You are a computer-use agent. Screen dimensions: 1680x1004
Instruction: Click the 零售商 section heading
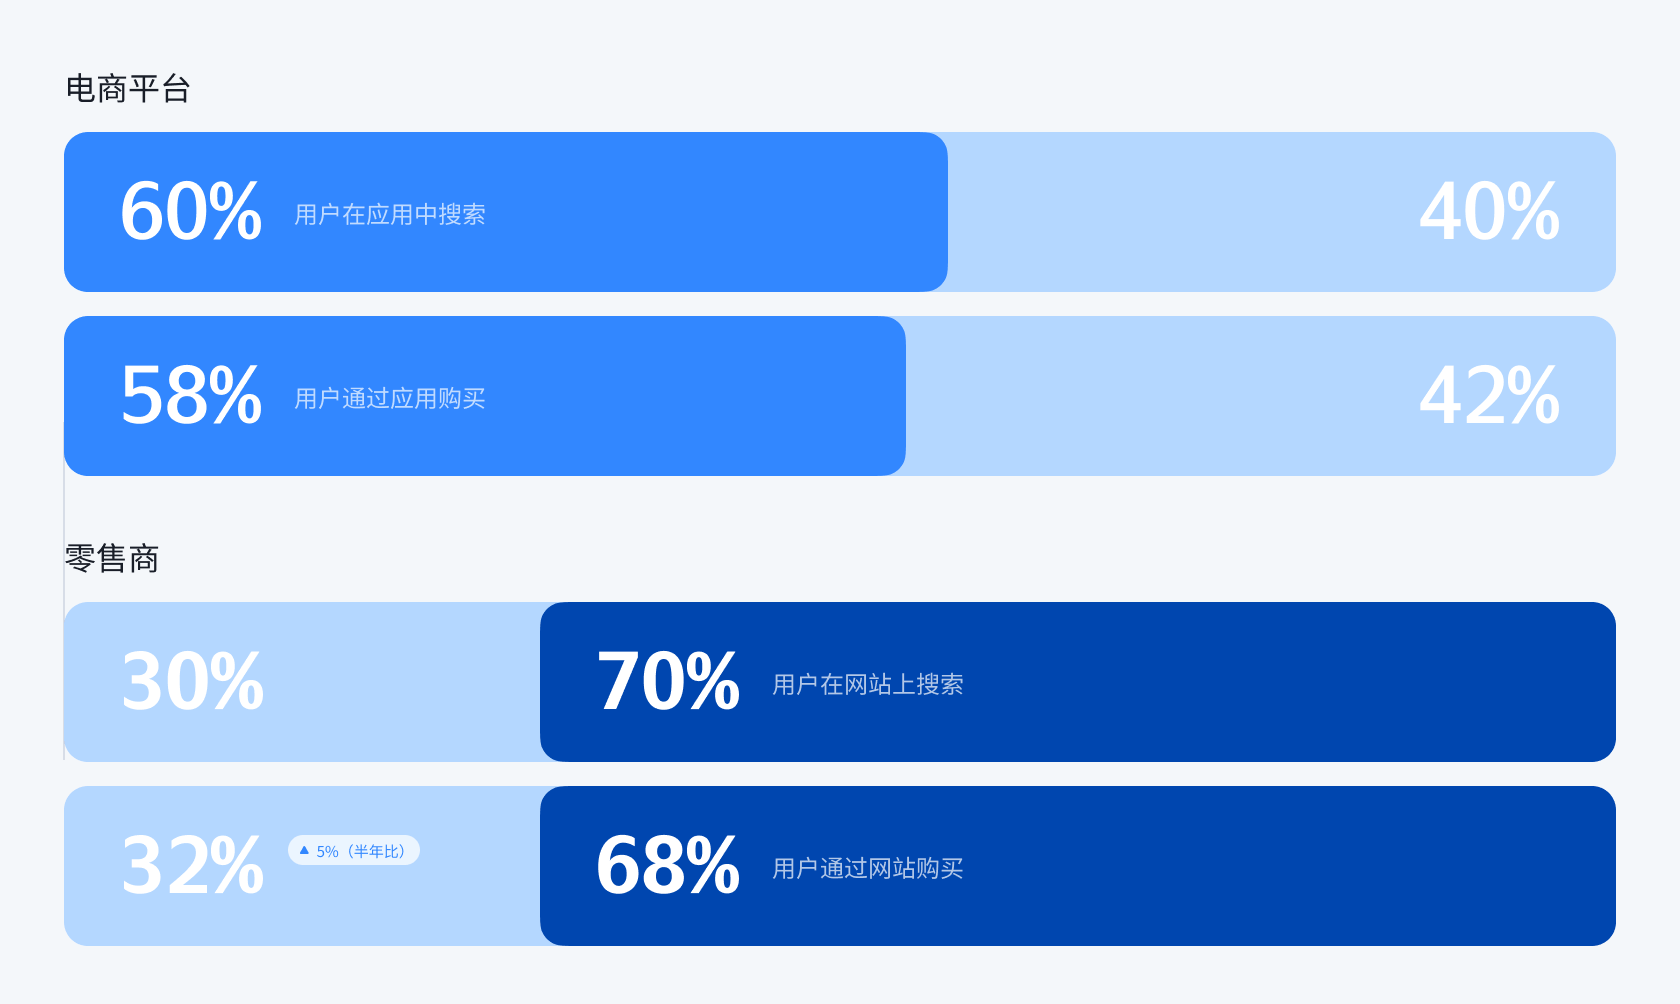(x=112, y=558)
